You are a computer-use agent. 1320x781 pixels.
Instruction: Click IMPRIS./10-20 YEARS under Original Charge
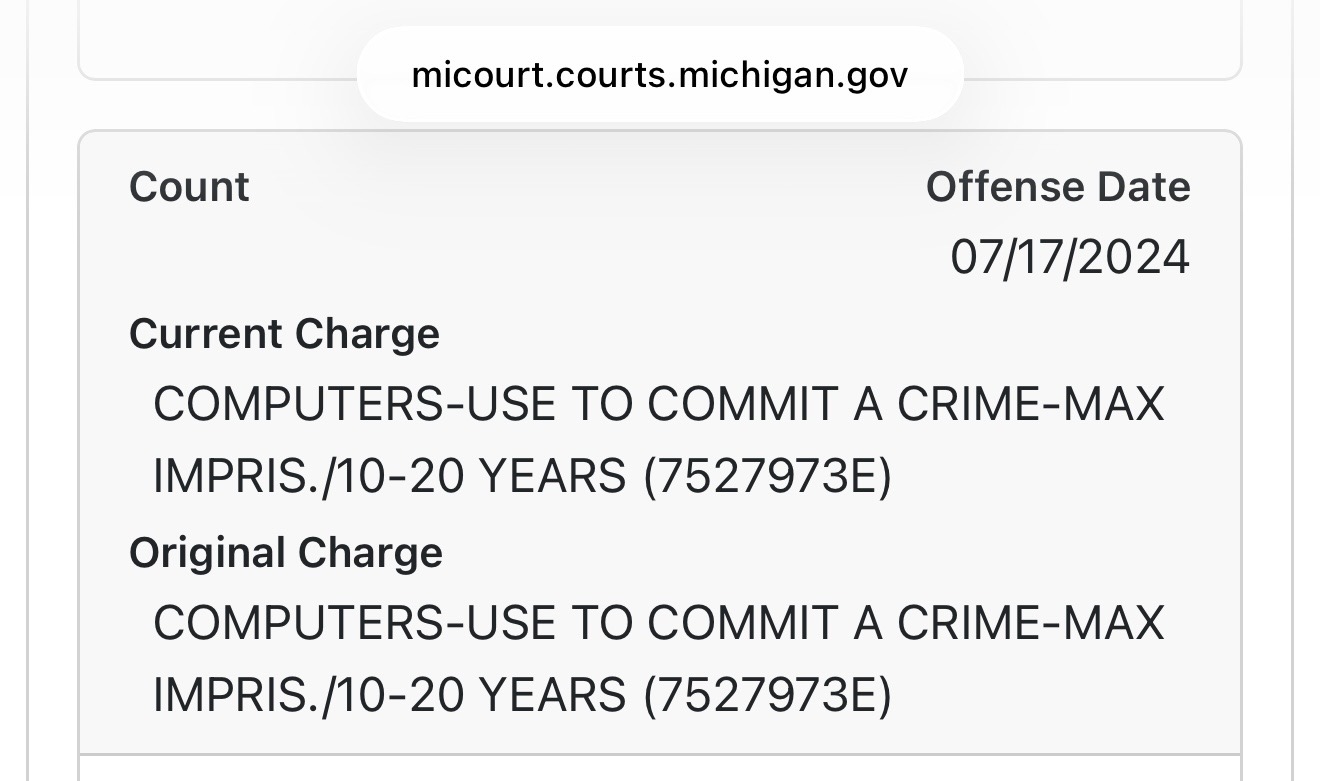pyautogui.click(x=388, y=696)
